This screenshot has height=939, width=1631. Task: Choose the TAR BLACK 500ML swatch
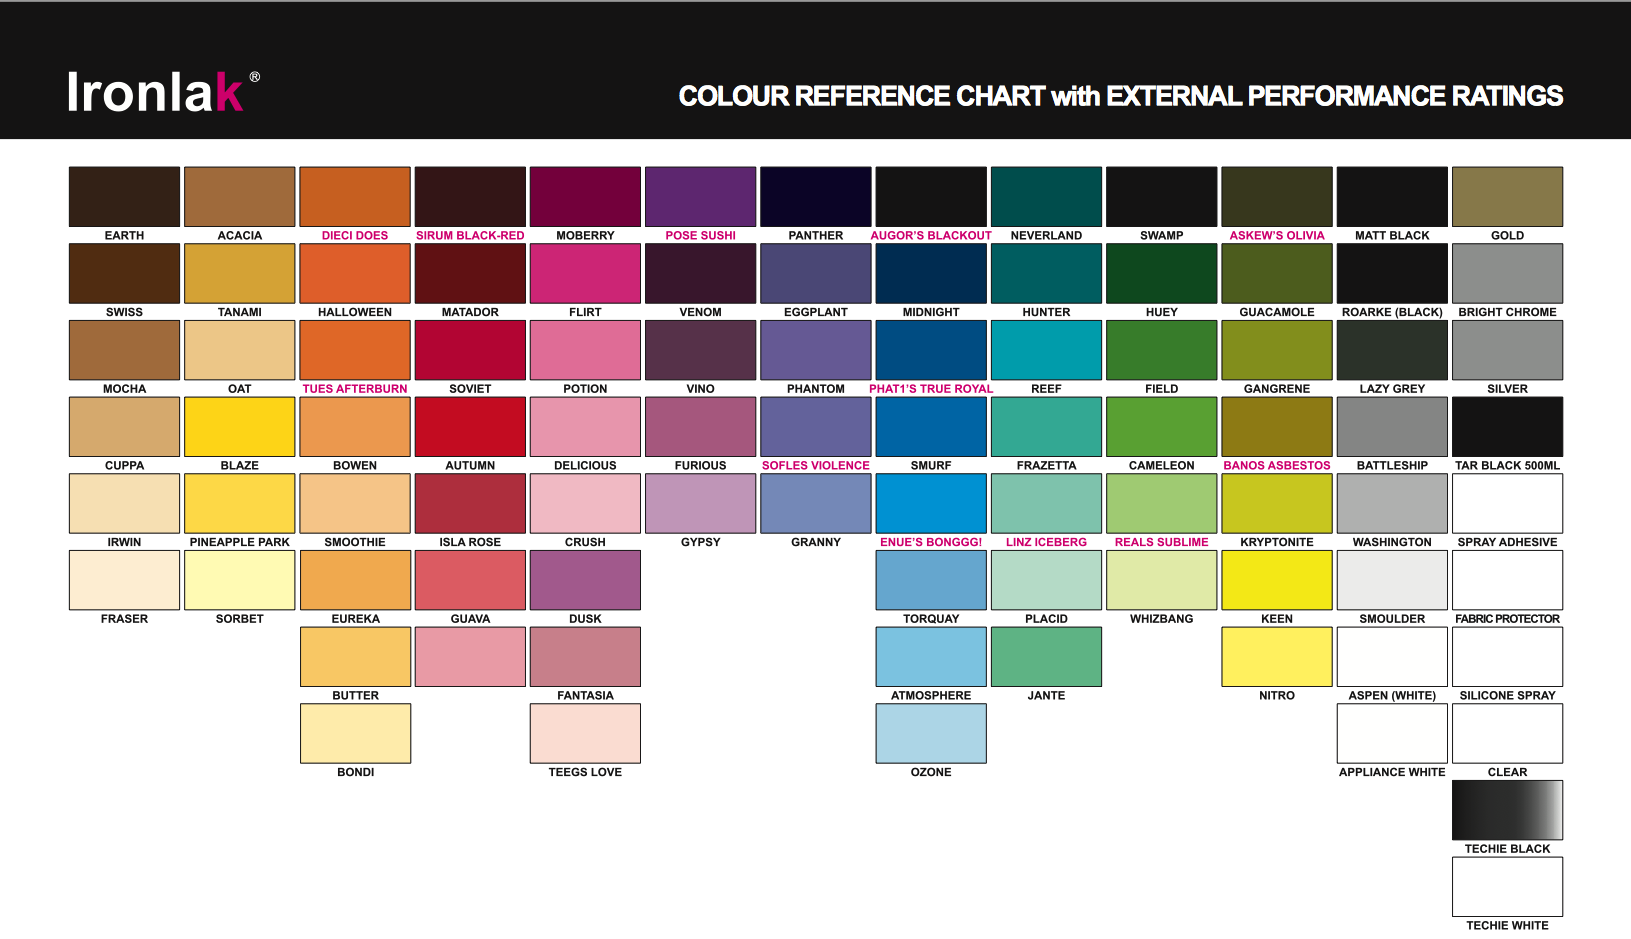coord(1507,427)
